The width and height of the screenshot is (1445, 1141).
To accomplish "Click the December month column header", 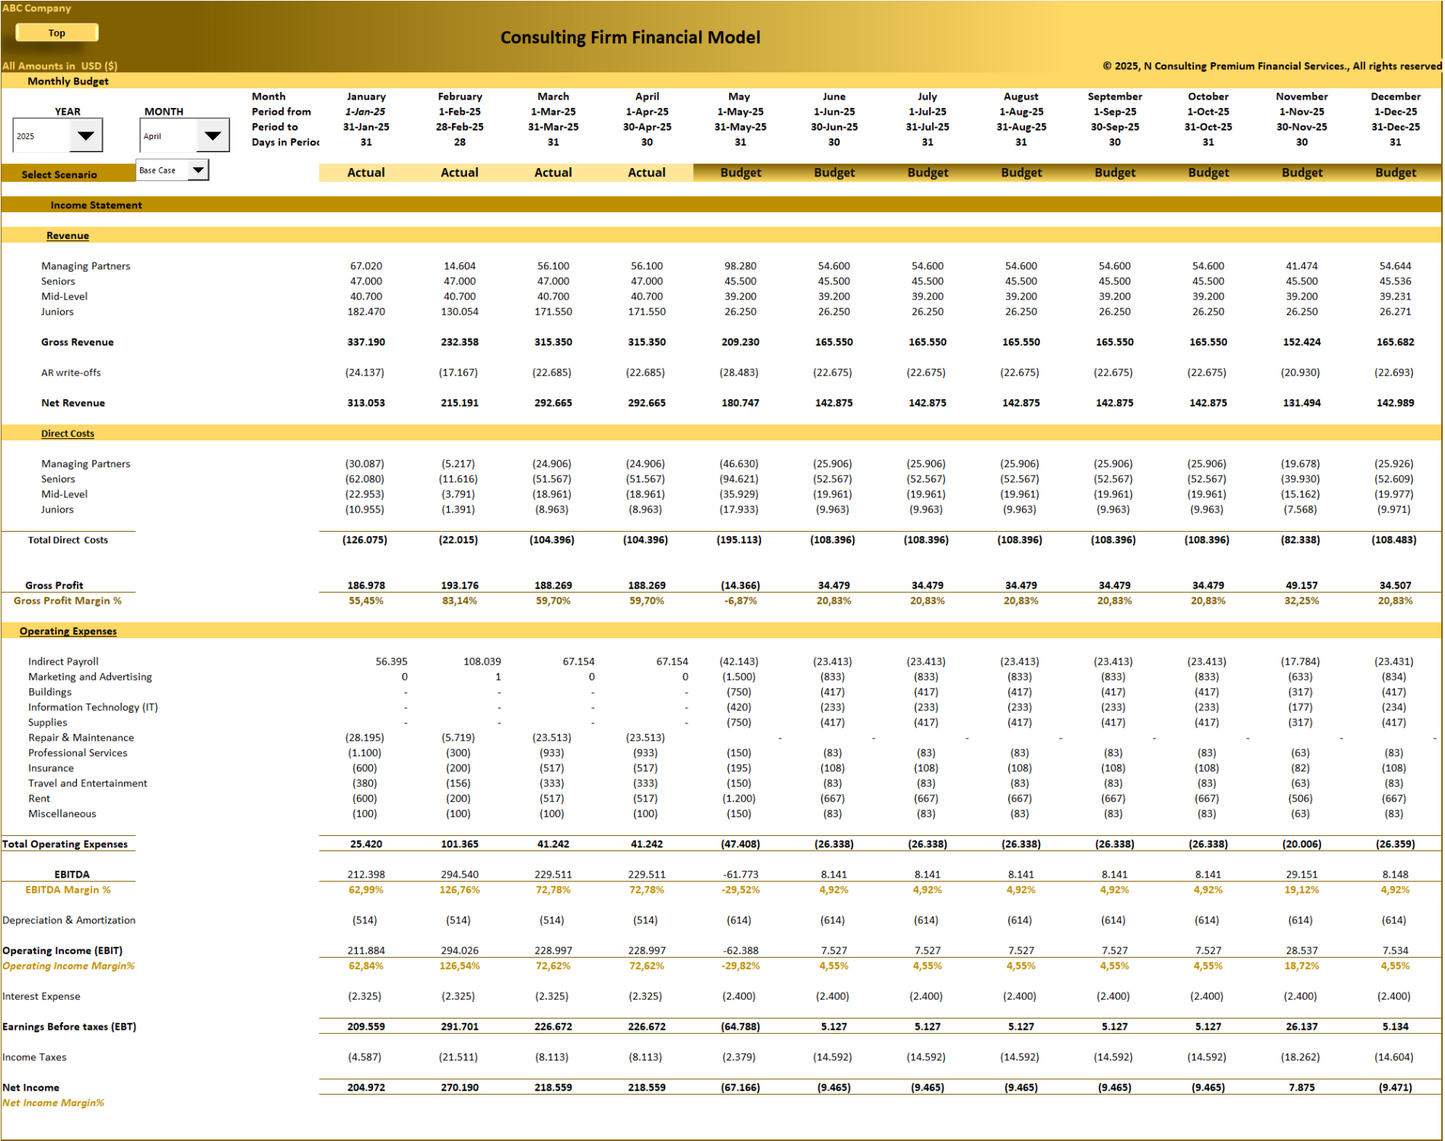I will (x=1395, y=97).
